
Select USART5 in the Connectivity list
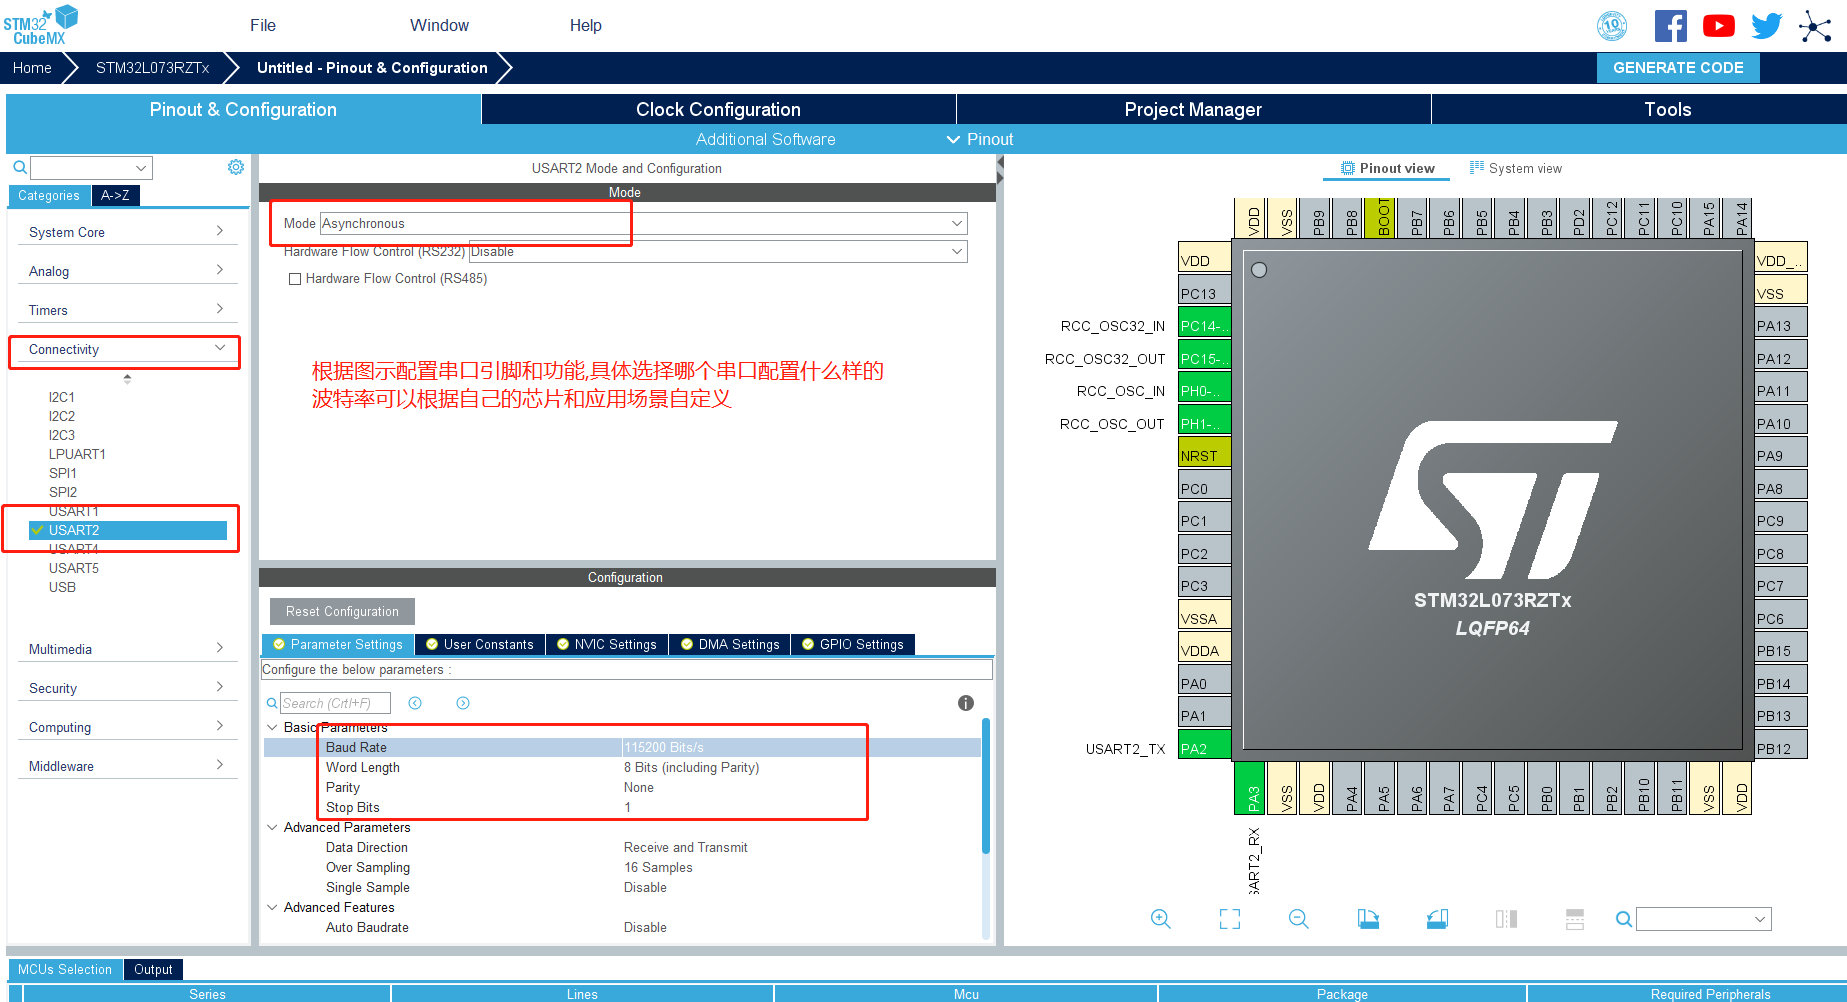coord(74,568)
